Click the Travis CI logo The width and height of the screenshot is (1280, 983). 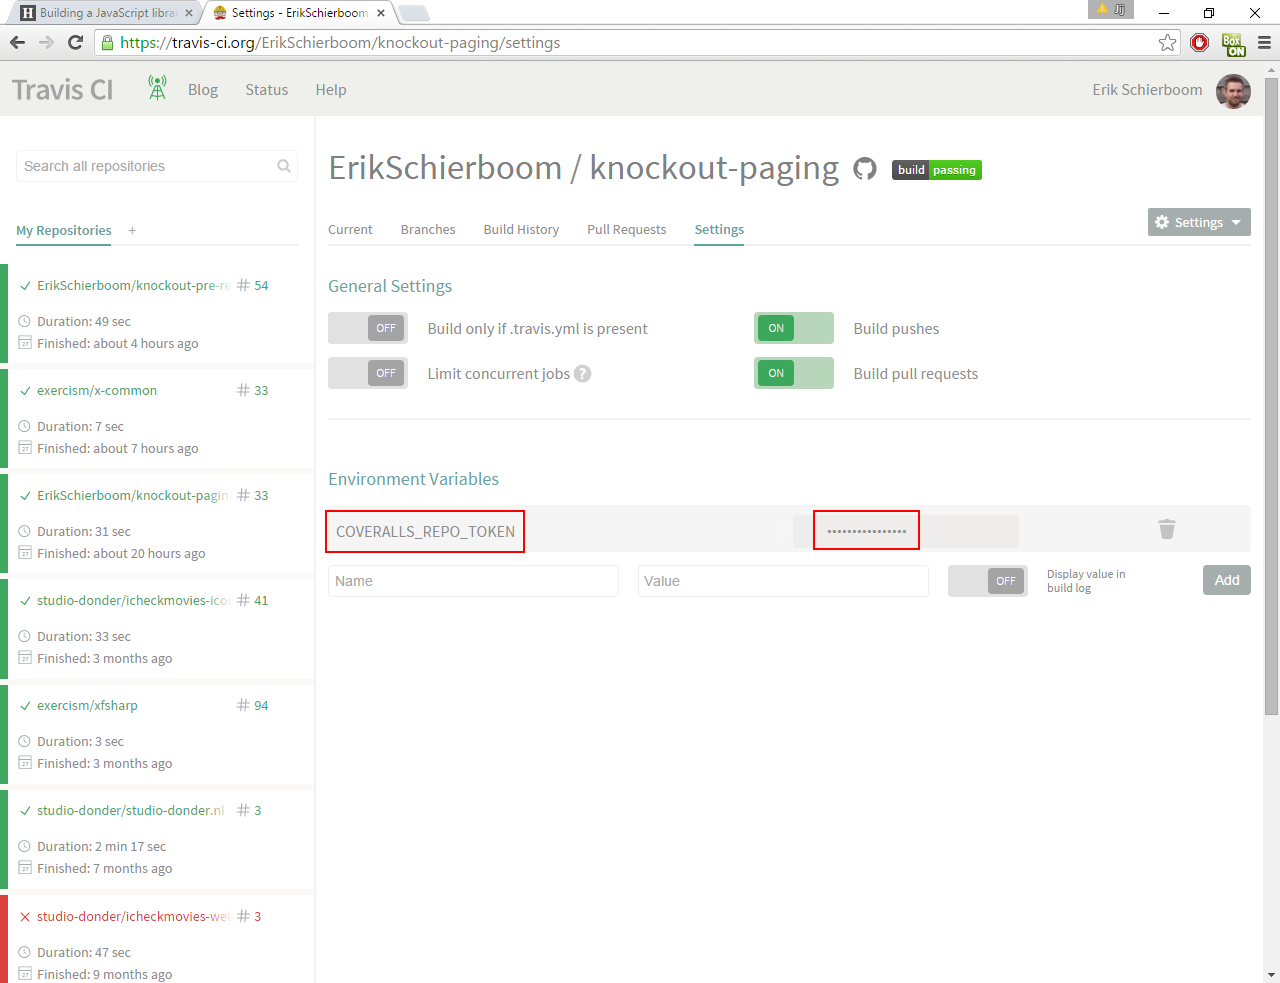point(63,90)
